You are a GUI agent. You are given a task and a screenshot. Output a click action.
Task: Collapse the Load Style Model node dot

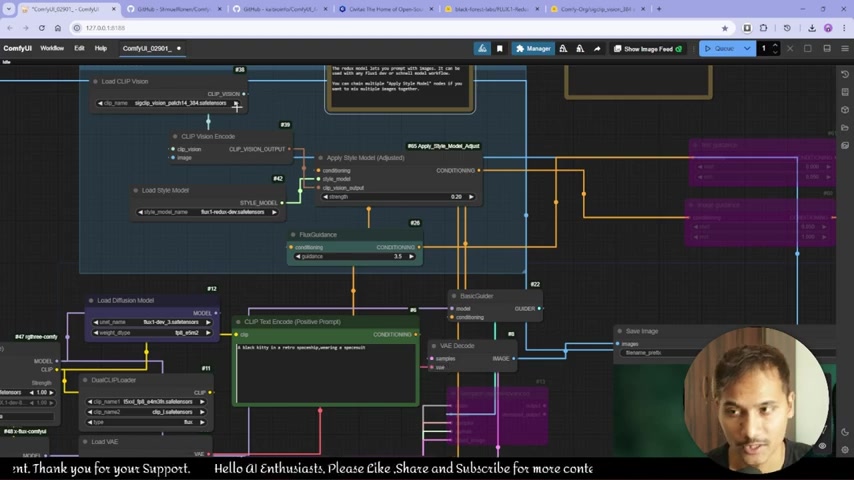[x=136, y=191]
